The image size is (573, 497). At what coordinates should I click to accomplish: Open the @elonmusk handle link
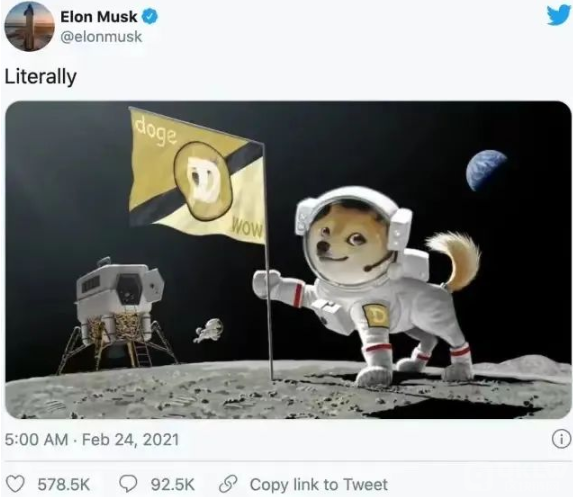101,37
